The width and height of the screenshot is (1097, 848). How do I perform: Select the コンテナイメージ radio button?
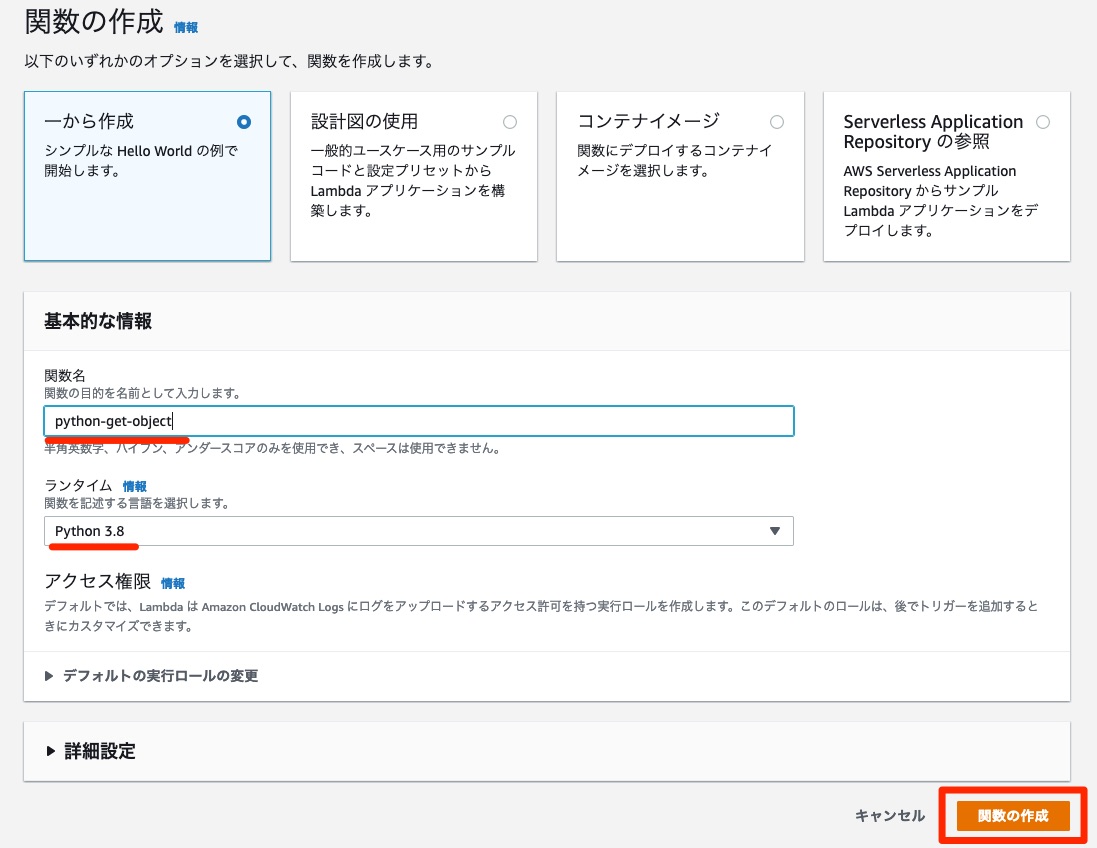tap(777, 122)
